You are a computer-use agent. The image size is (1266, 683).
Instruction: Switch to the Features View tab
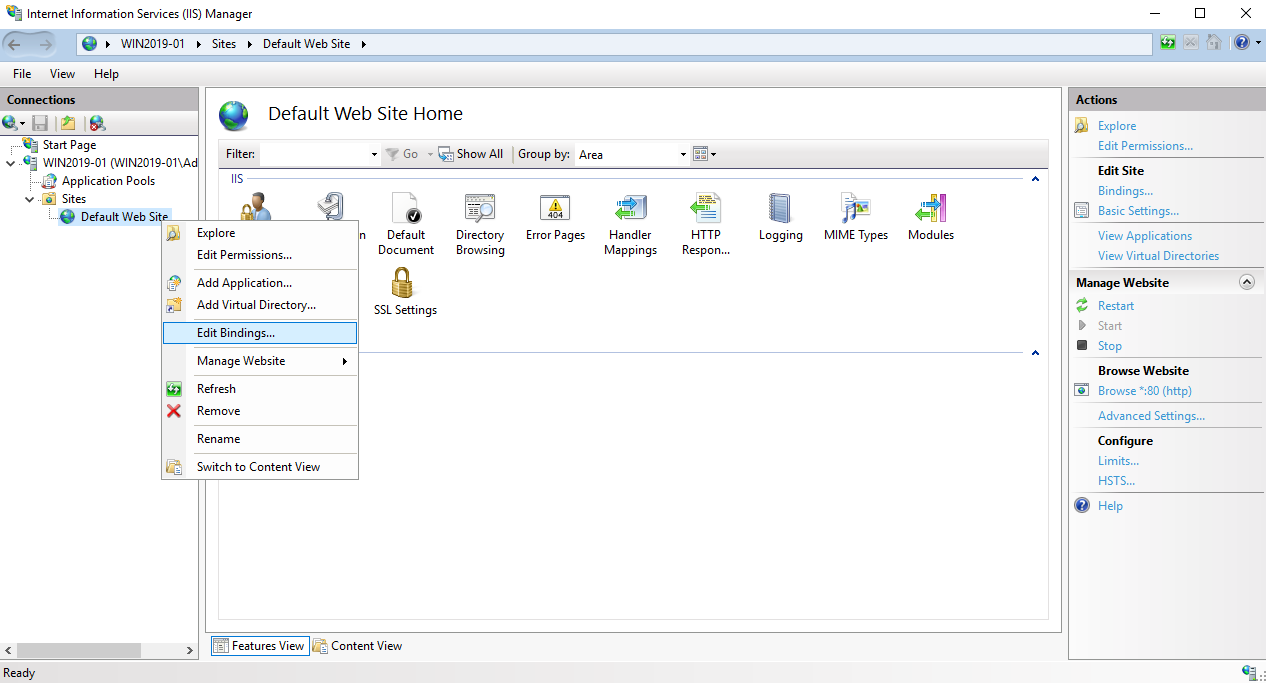[259, 646]
